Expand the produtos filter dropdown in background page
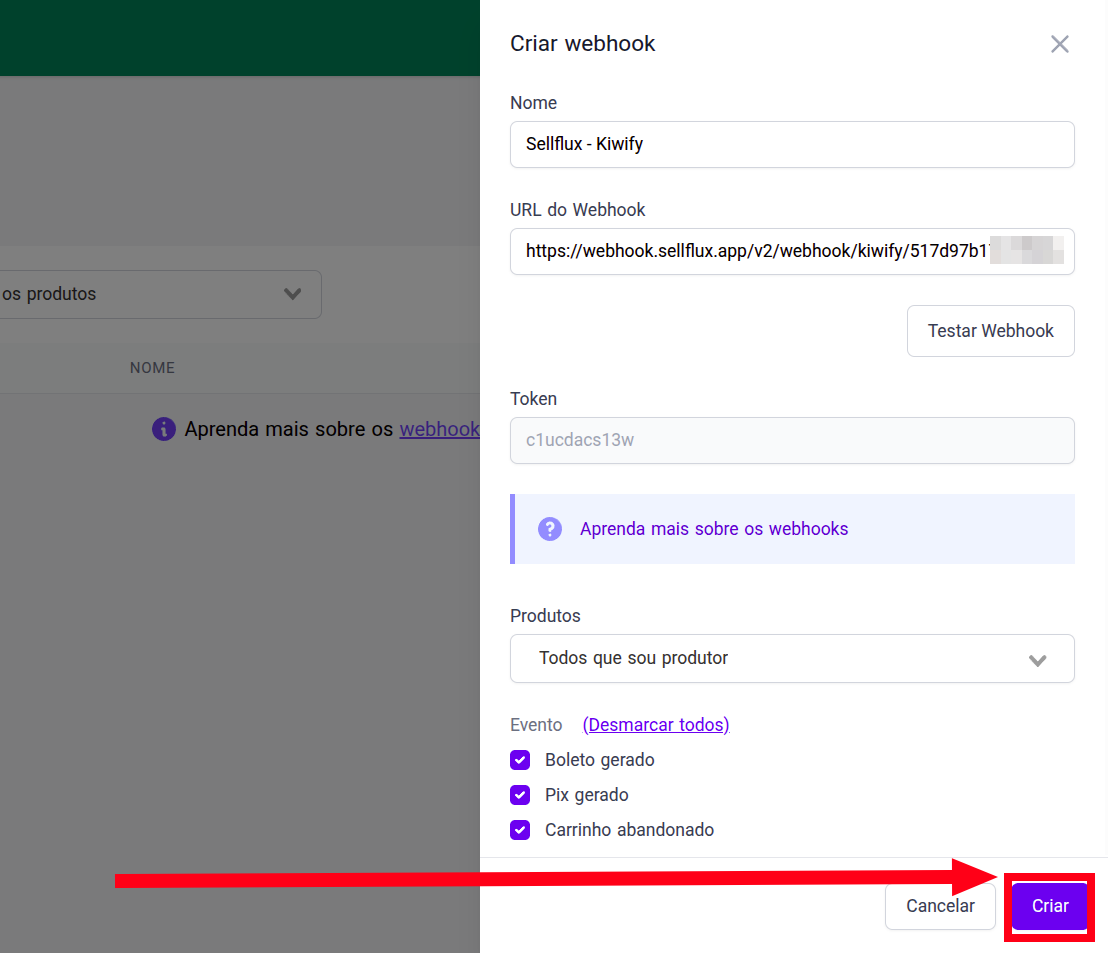 point(160,294)
